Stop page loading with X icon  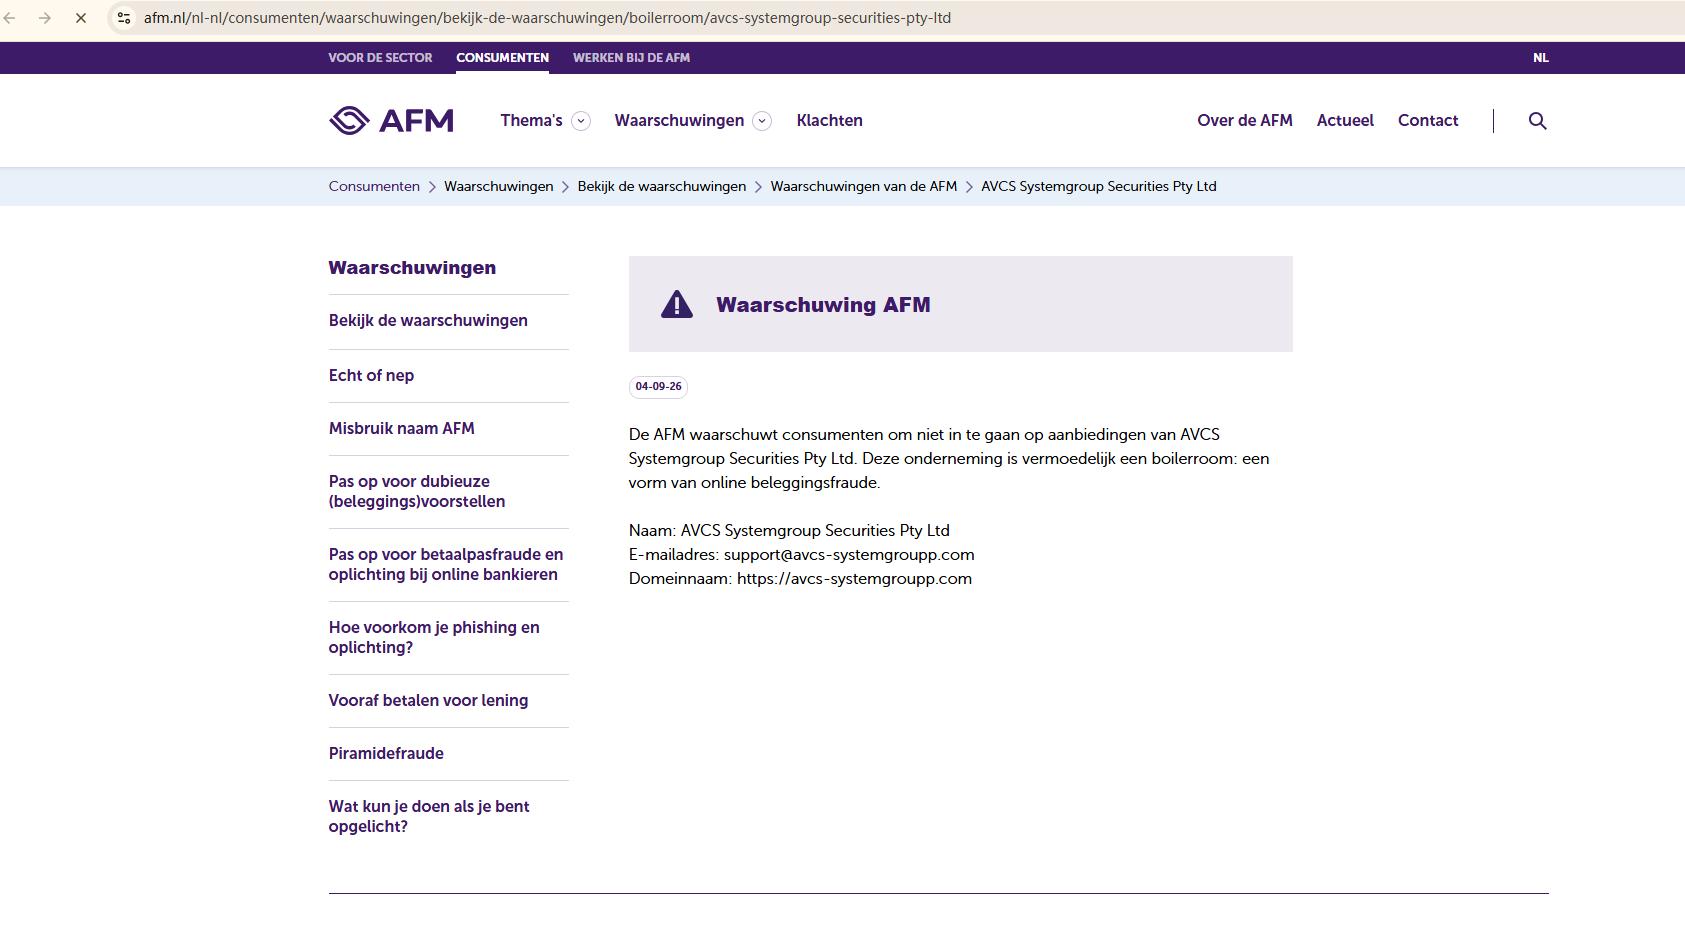(x=81, y=18)
